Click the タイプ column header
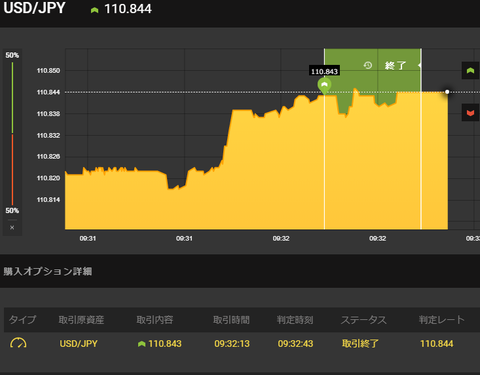The image size is (480, 375). (x=22, y=320)
